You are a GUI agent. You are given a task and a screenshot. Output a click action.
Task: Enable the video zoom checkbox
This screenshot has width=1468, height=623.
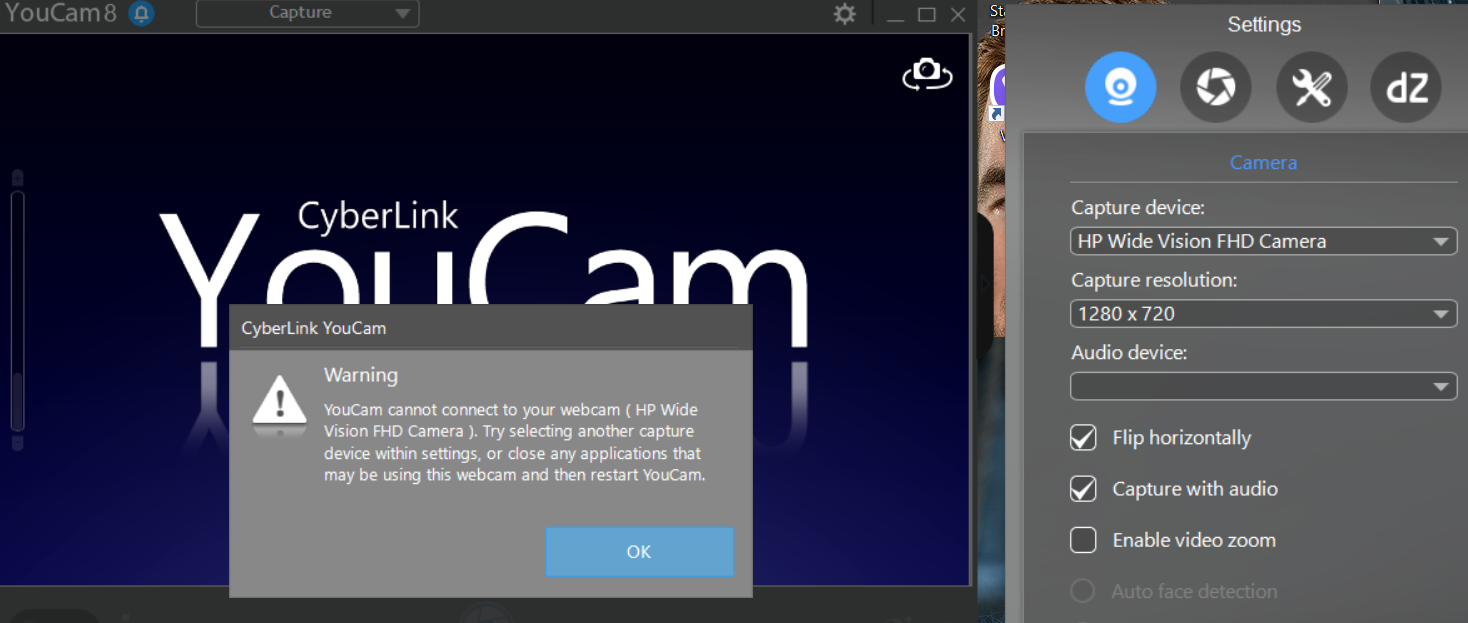1083,540
